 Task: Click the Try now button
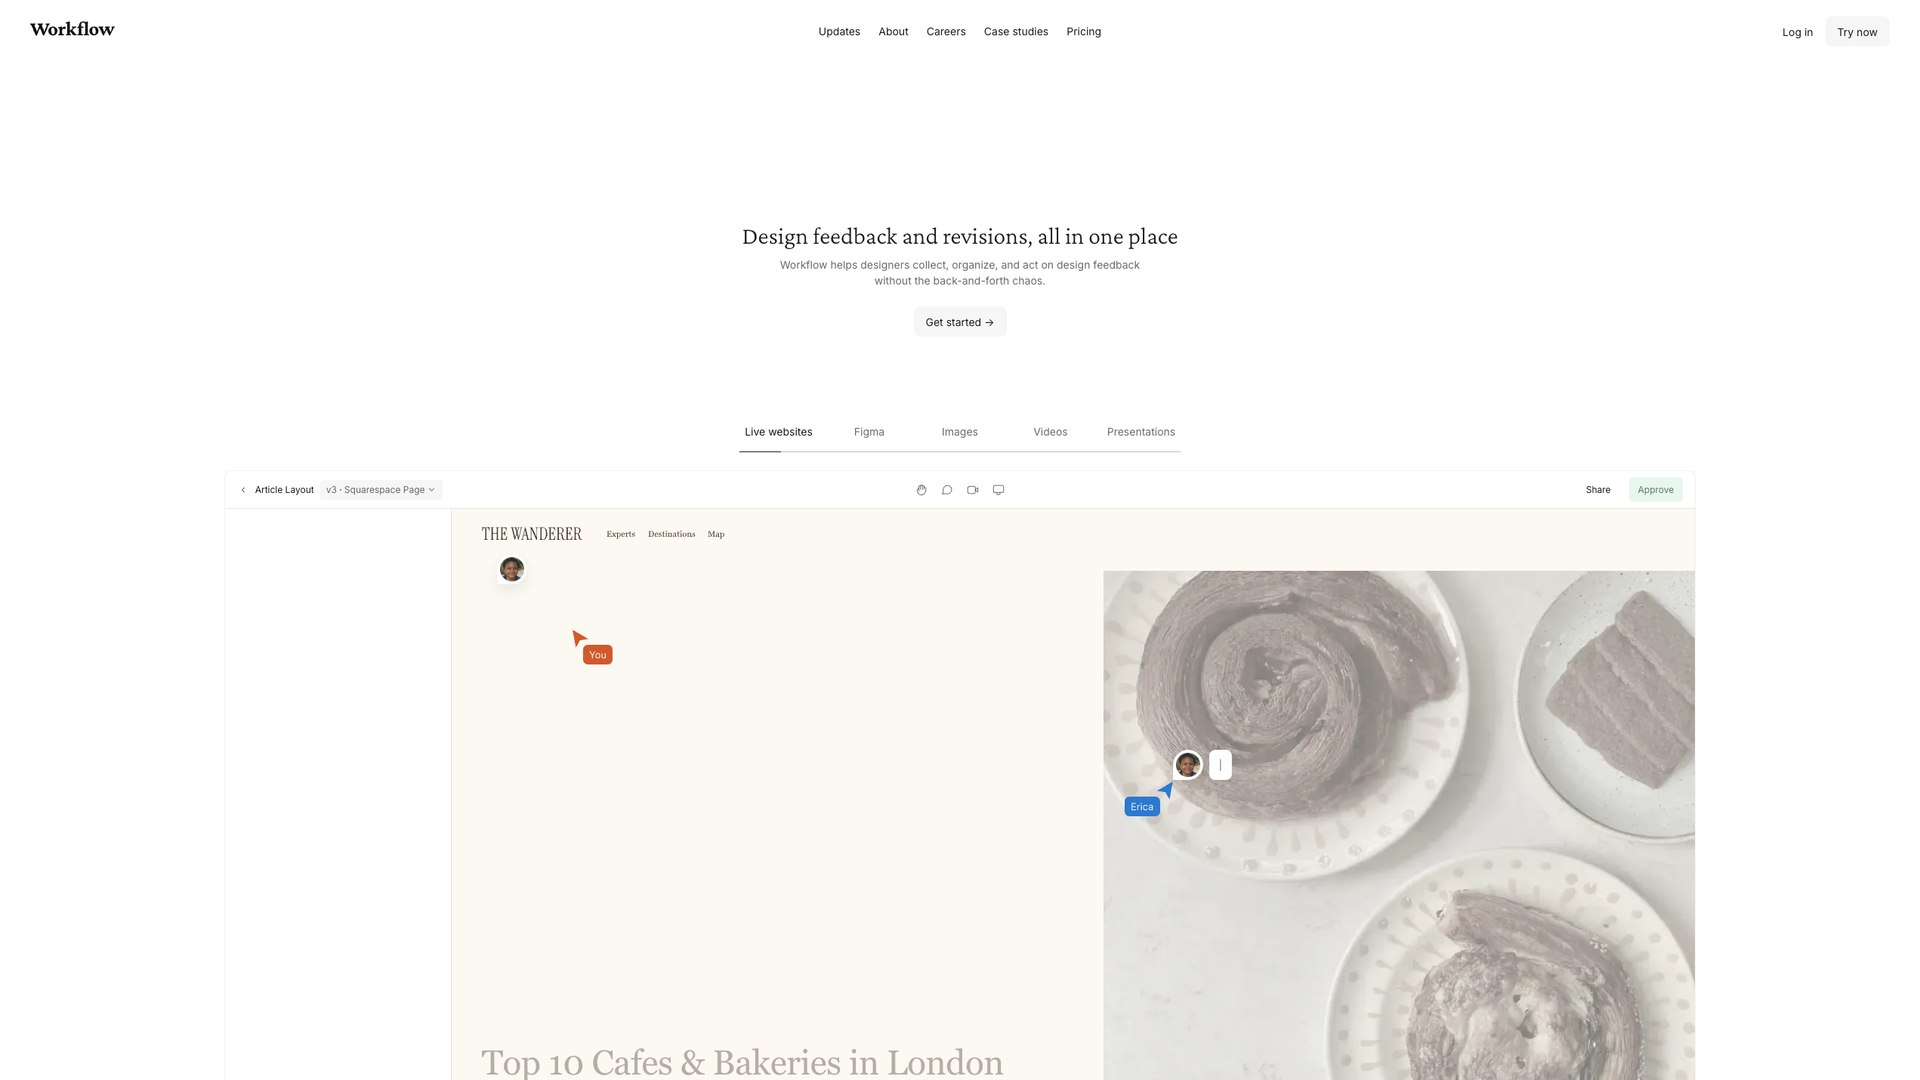pyautogui.click(x=1857, y=32)
